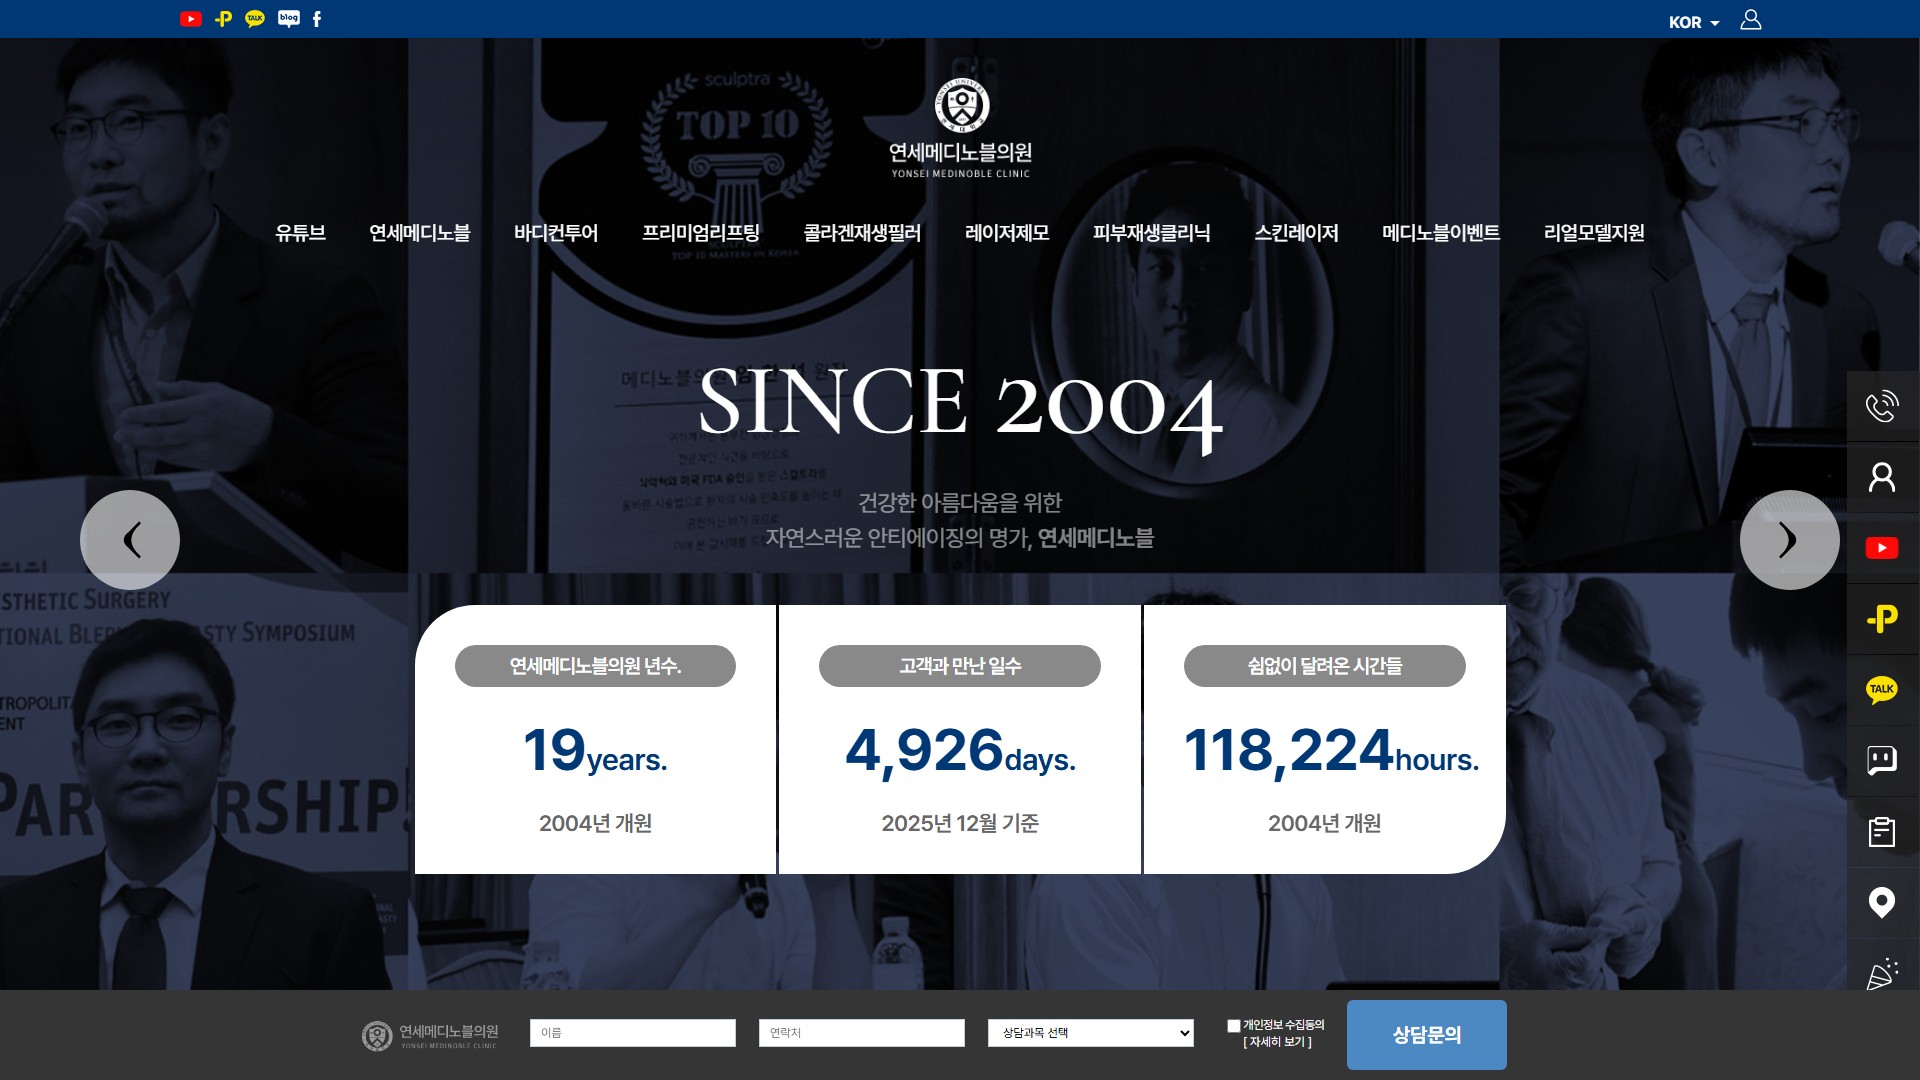The width and height of the screenshot is (1920, 1080).
Task: Expand the KOR language dropdown
Action: click(1694, 22)
